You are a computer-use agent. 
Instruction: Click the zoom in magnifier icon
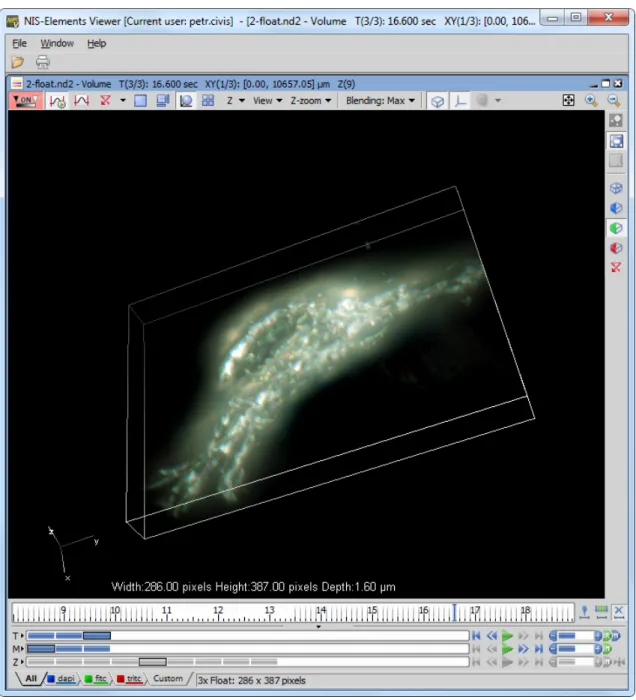tap(591, 100)
